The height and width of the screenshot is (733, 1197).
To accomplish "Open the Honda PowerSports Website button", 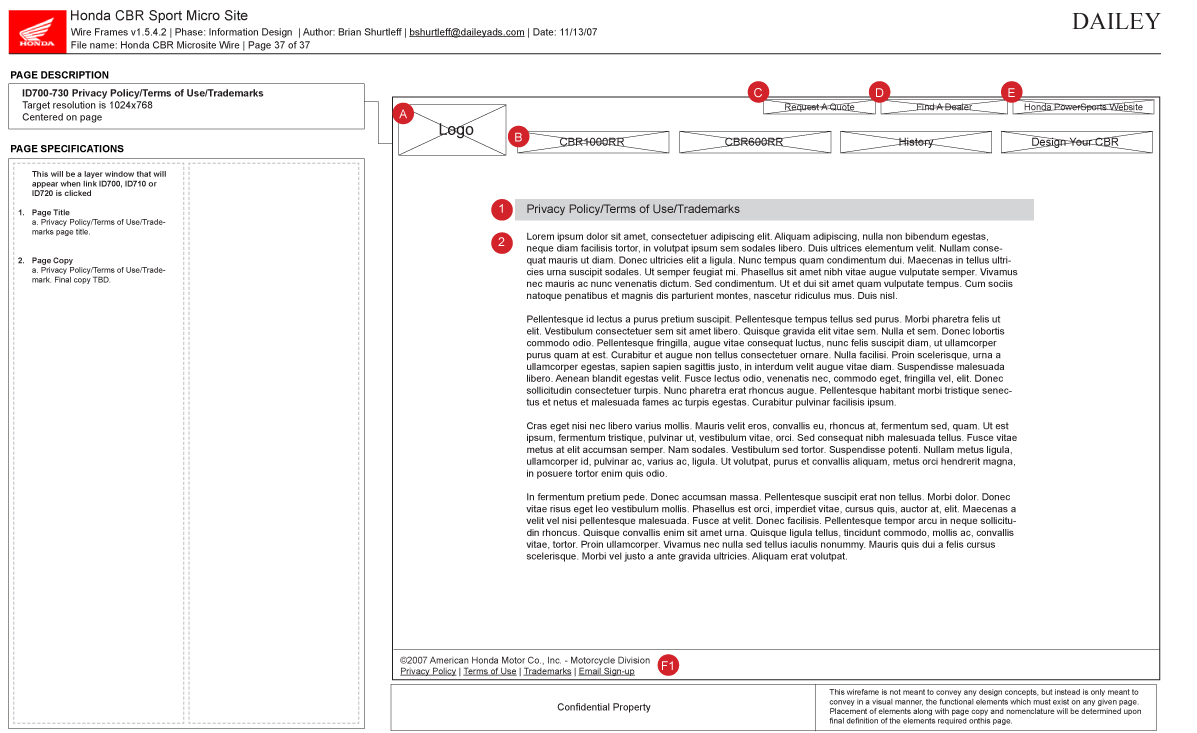I will [1083, 107].
